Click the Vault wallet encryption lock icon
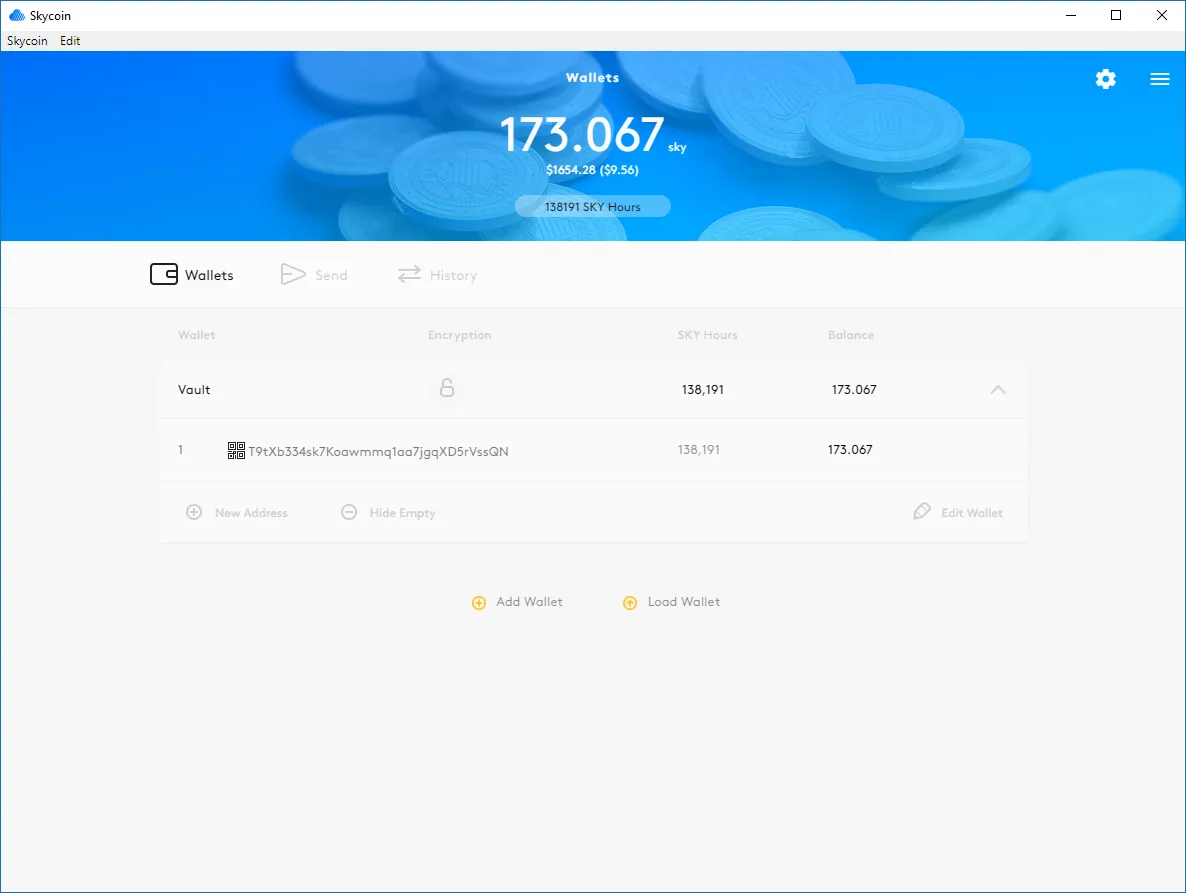This screenshot has width=1186, height=893. coord(447,388)
